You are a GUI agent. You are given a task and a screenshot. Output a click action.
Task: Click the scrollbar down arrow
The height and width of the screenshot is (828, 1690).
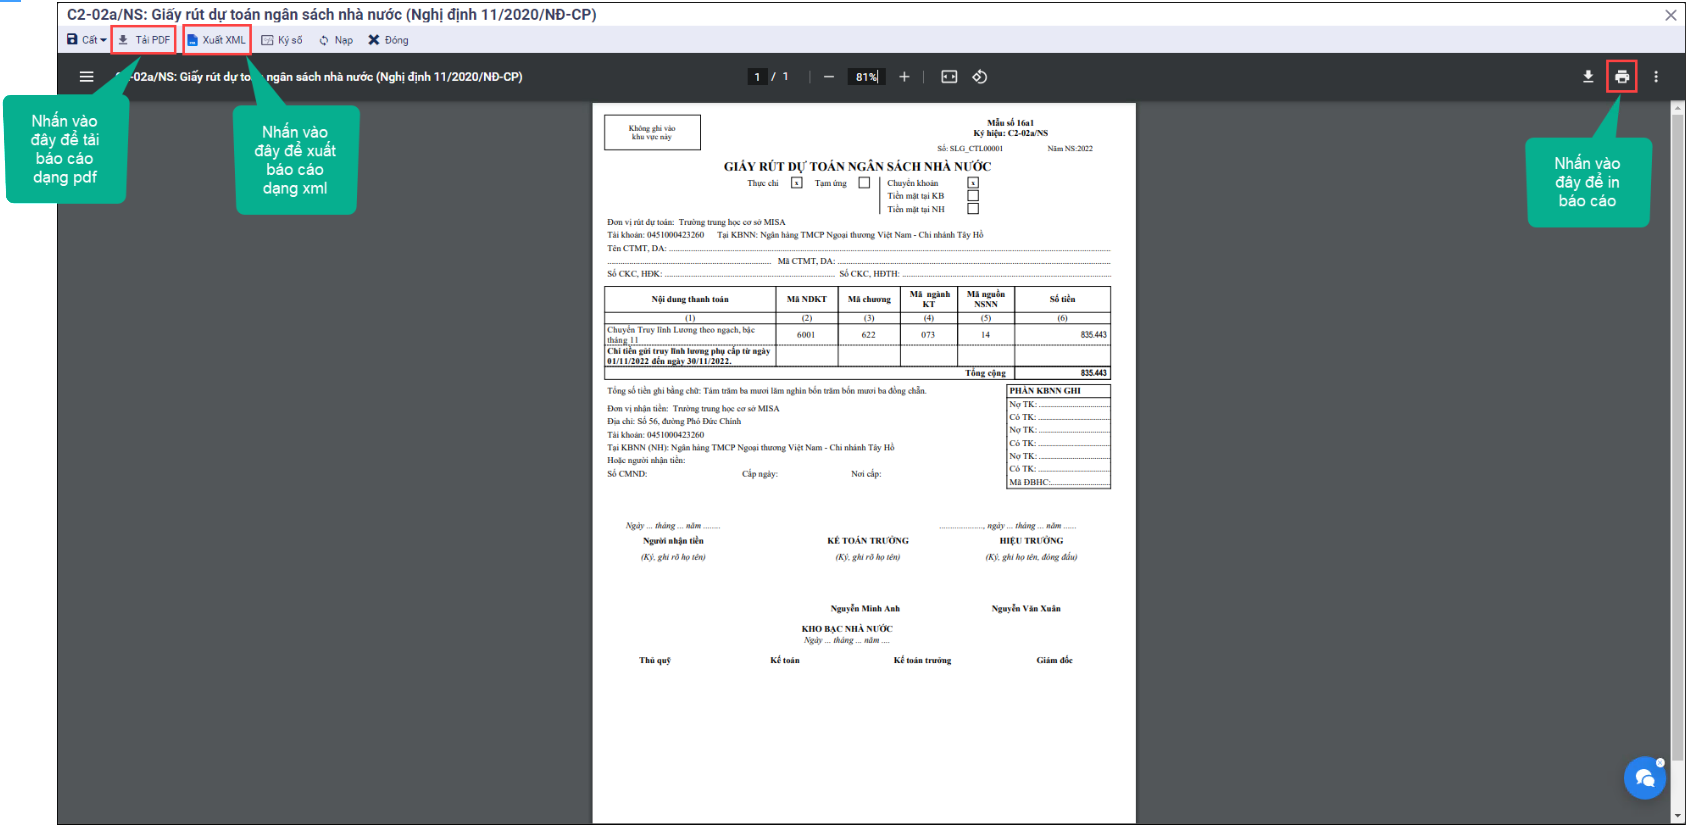pyautogui.click(x=1678, y=817)
